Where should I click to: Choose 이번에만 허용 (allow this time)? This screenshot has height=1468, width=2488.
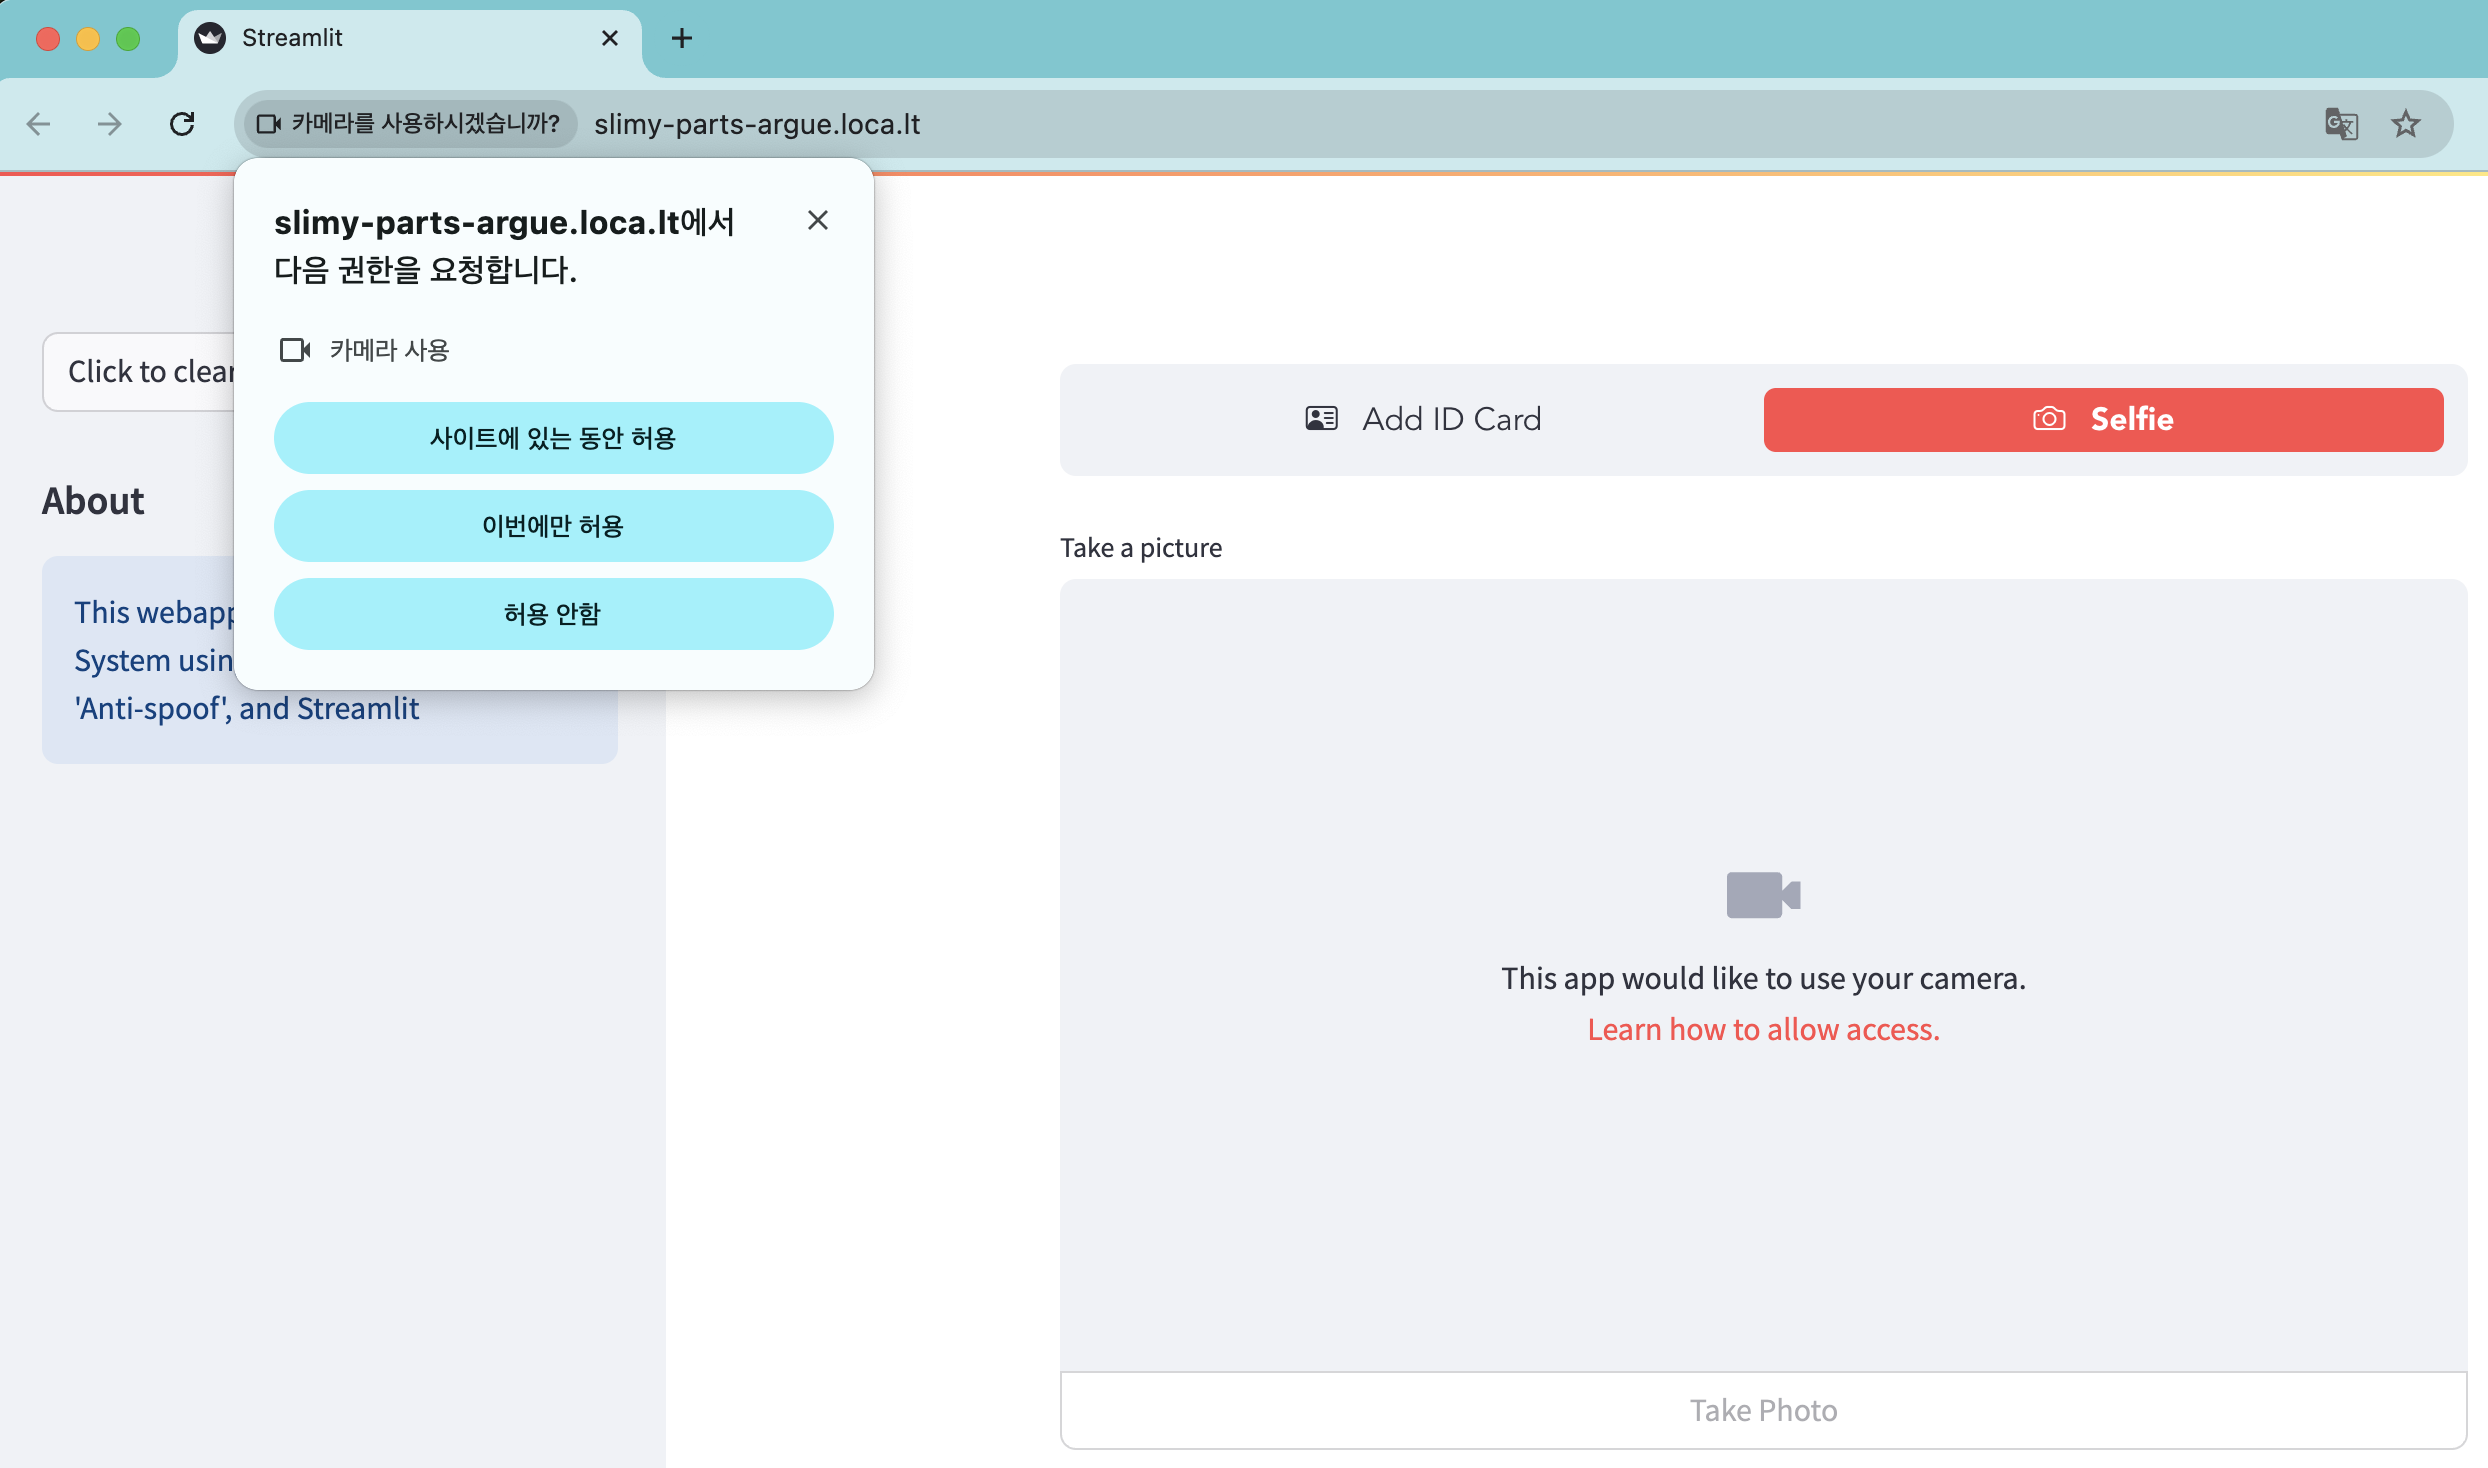(x=553, y=526)
